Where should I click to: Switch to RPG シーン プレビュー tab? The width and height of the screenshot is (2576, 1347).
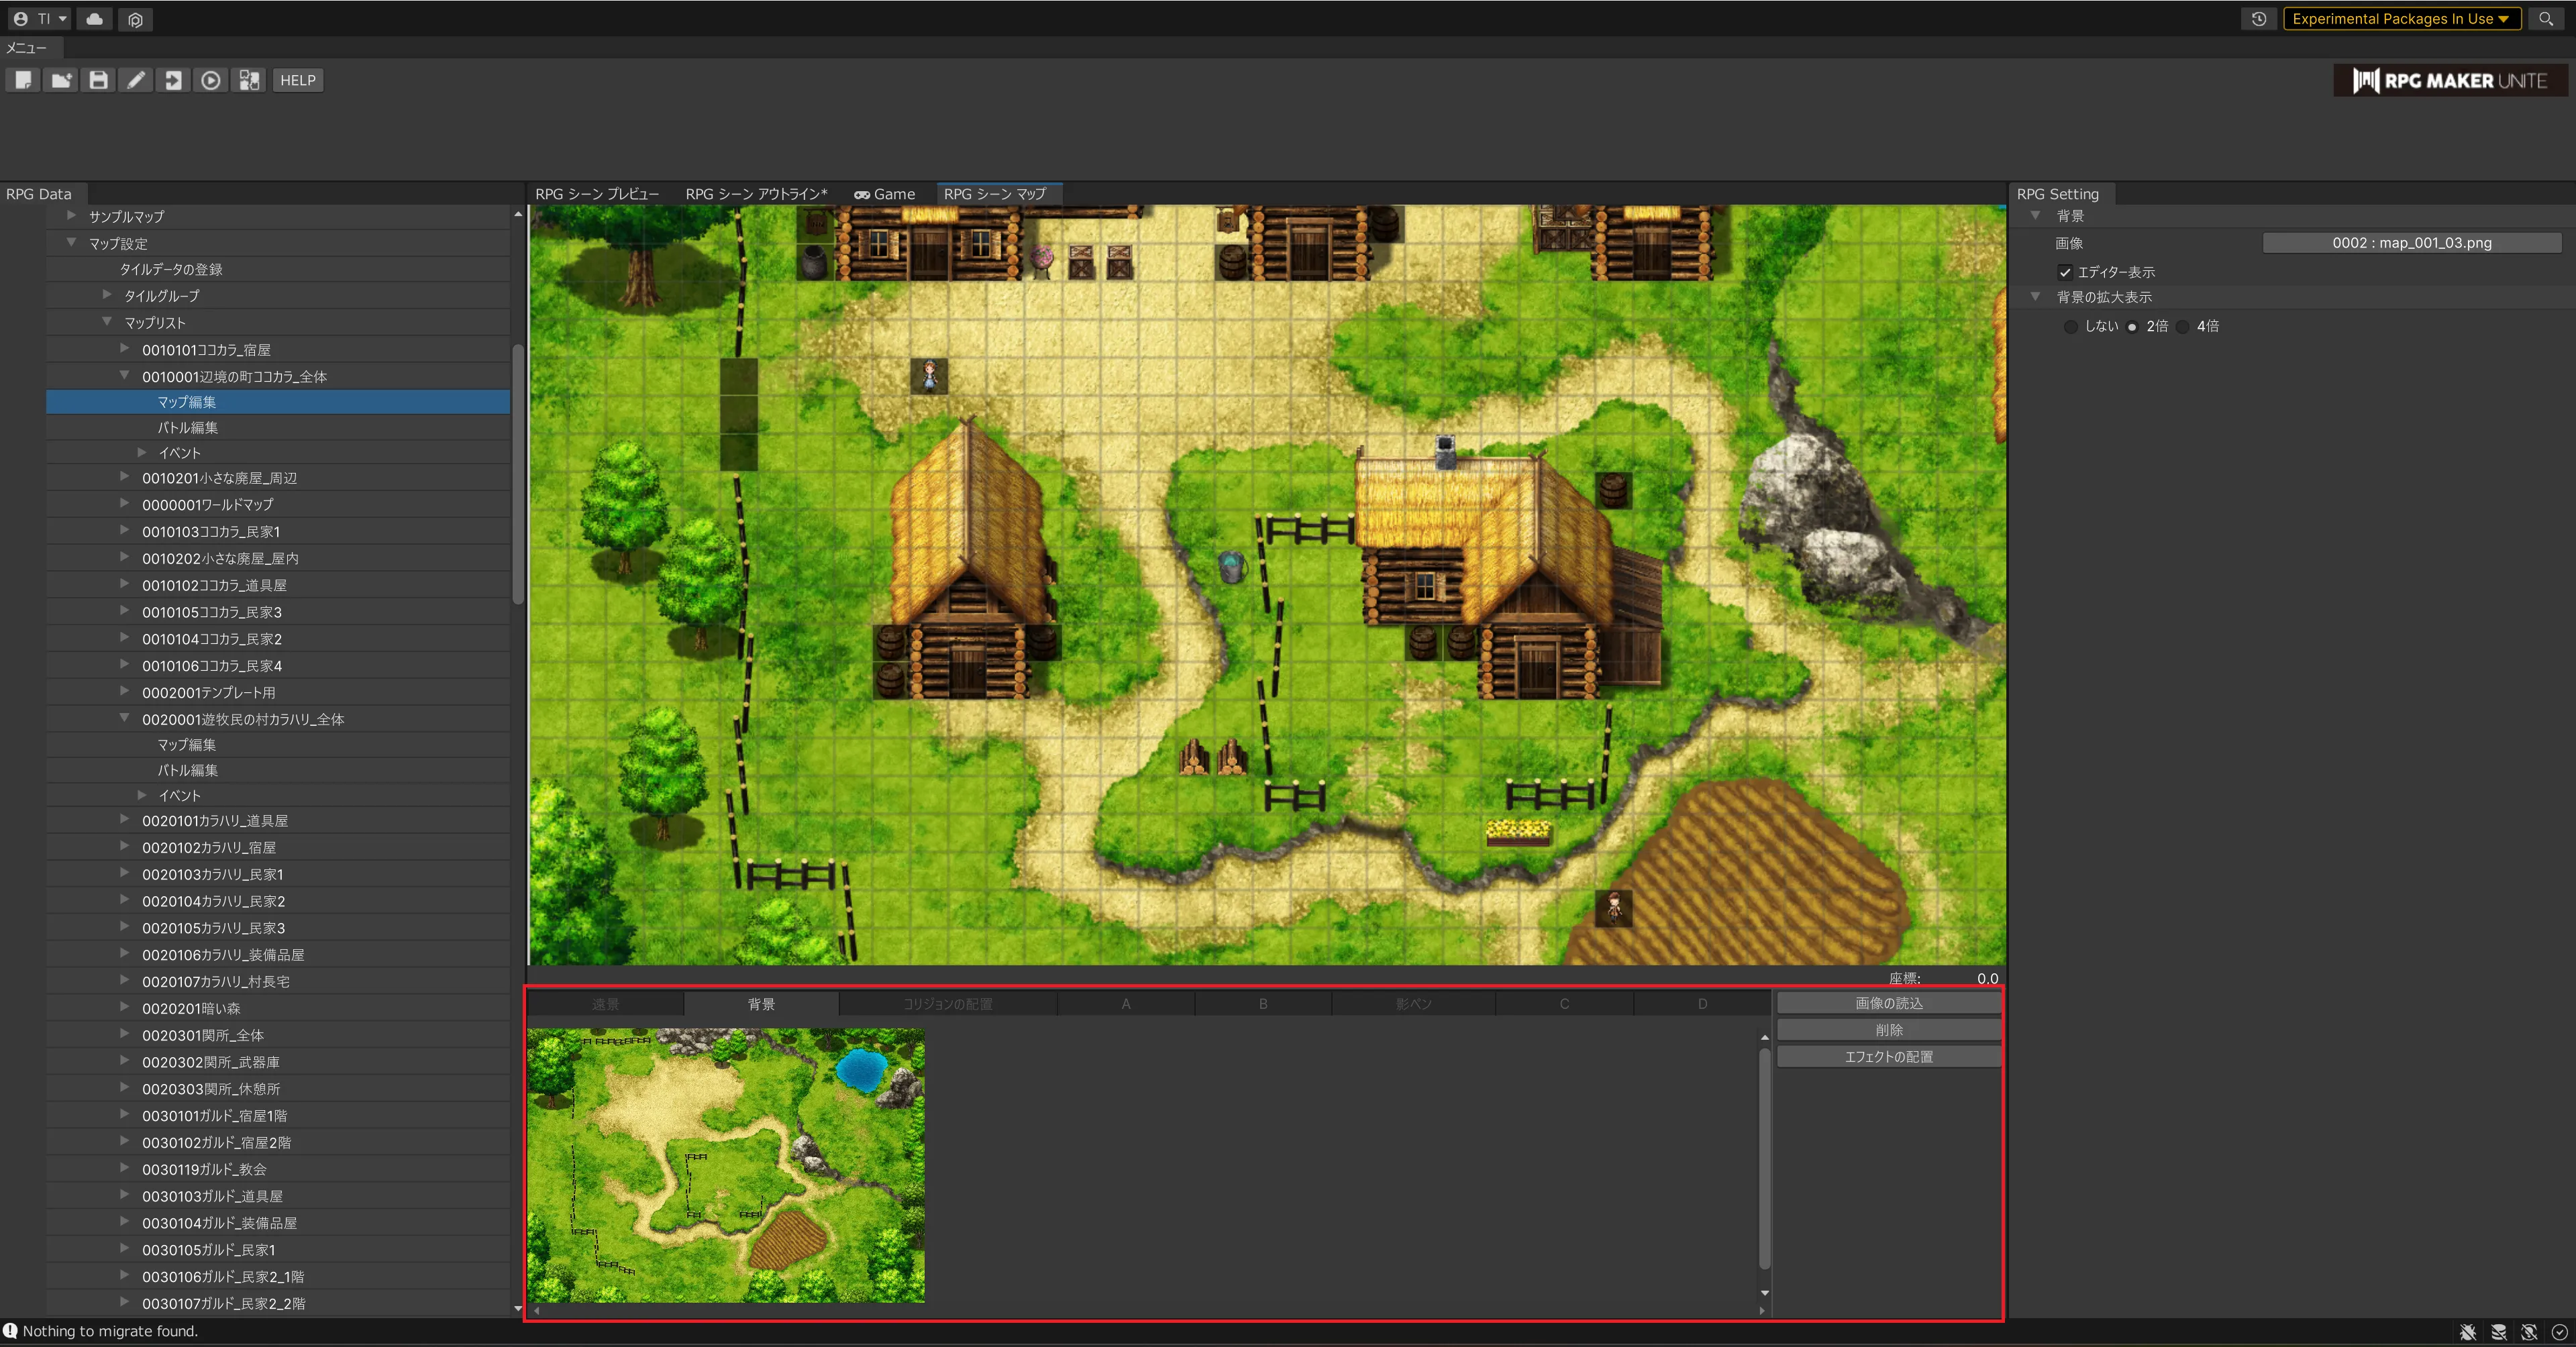coord(597,194)
